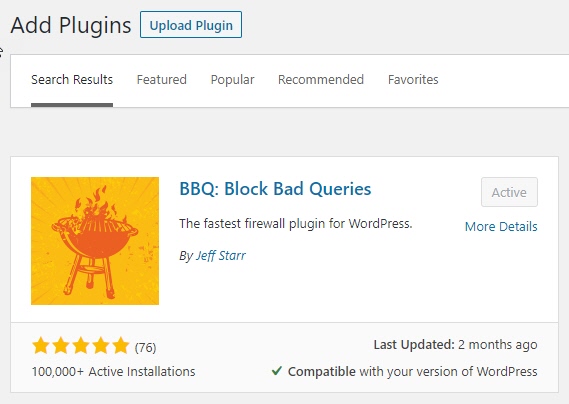This screenshot has width=569, height=404.
Task: Click the fourth rating star
Action: point(101,346)
